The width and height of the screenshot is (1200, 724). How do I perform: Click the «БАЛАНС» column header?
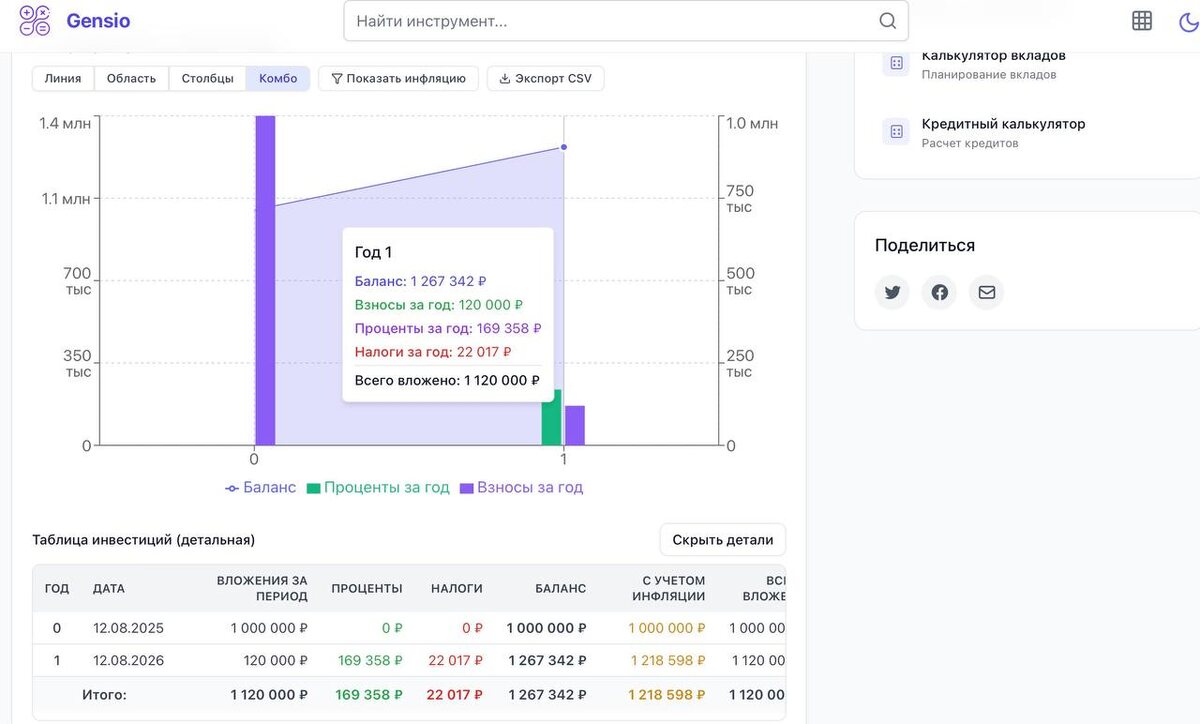pos(561,588)
